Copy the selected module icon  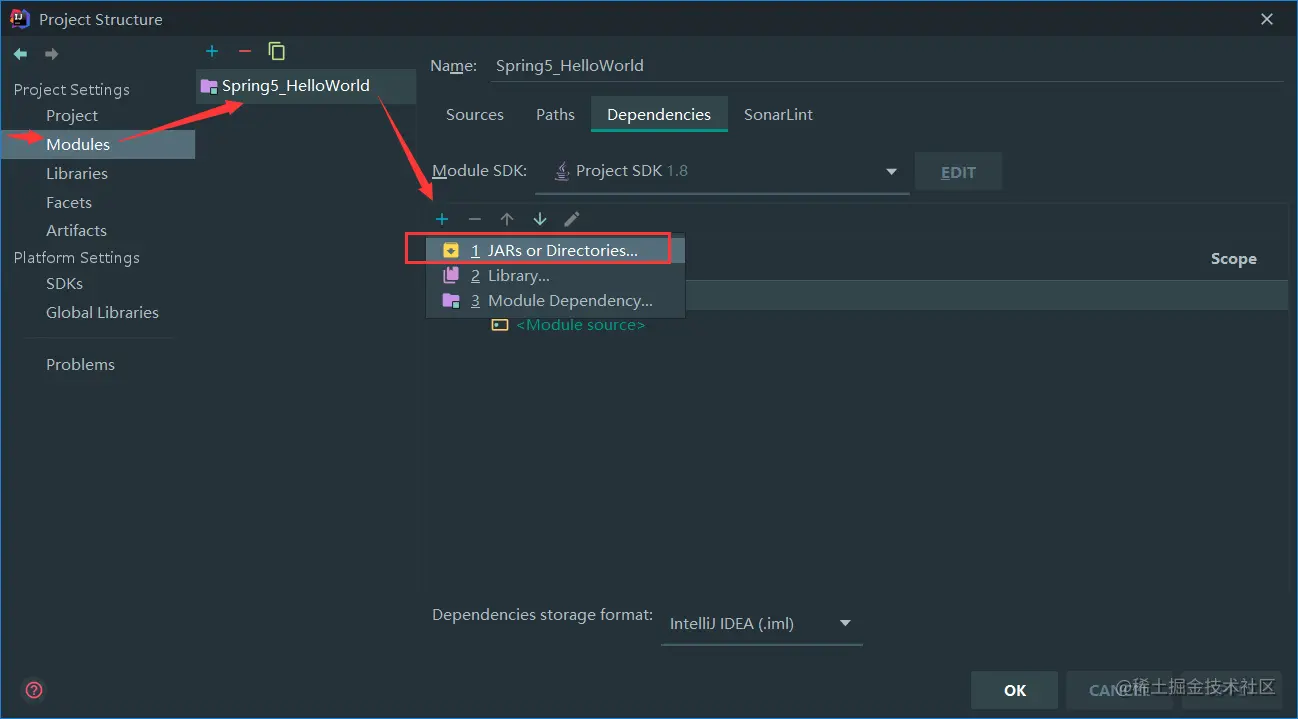(277, 51)
